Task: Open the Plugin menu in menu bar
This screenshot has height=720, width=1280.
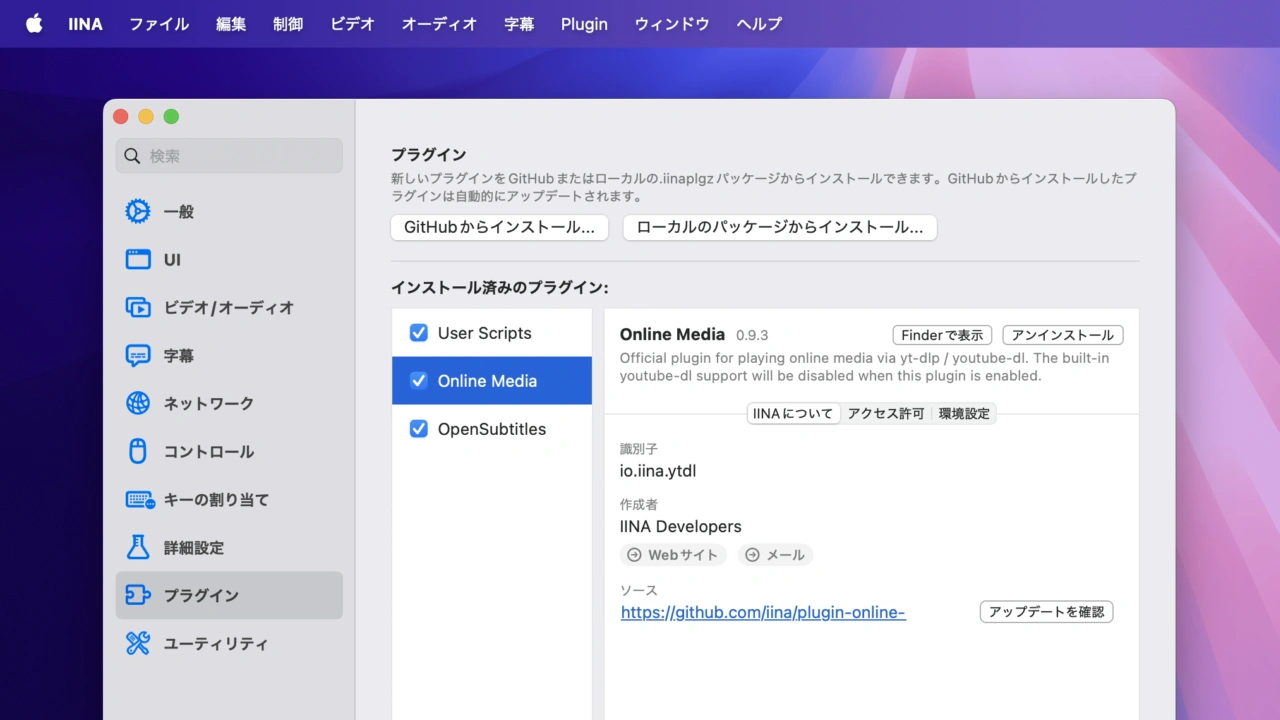Action: (584, 24)
